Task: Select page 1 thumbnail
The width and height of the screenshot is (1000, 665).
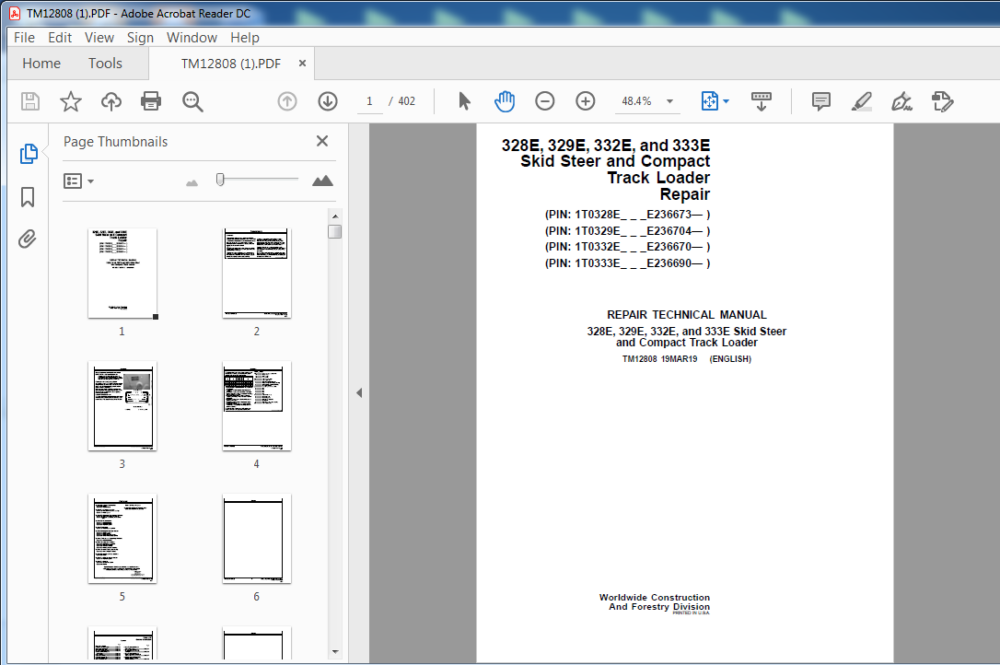Action: click(122, 273)
